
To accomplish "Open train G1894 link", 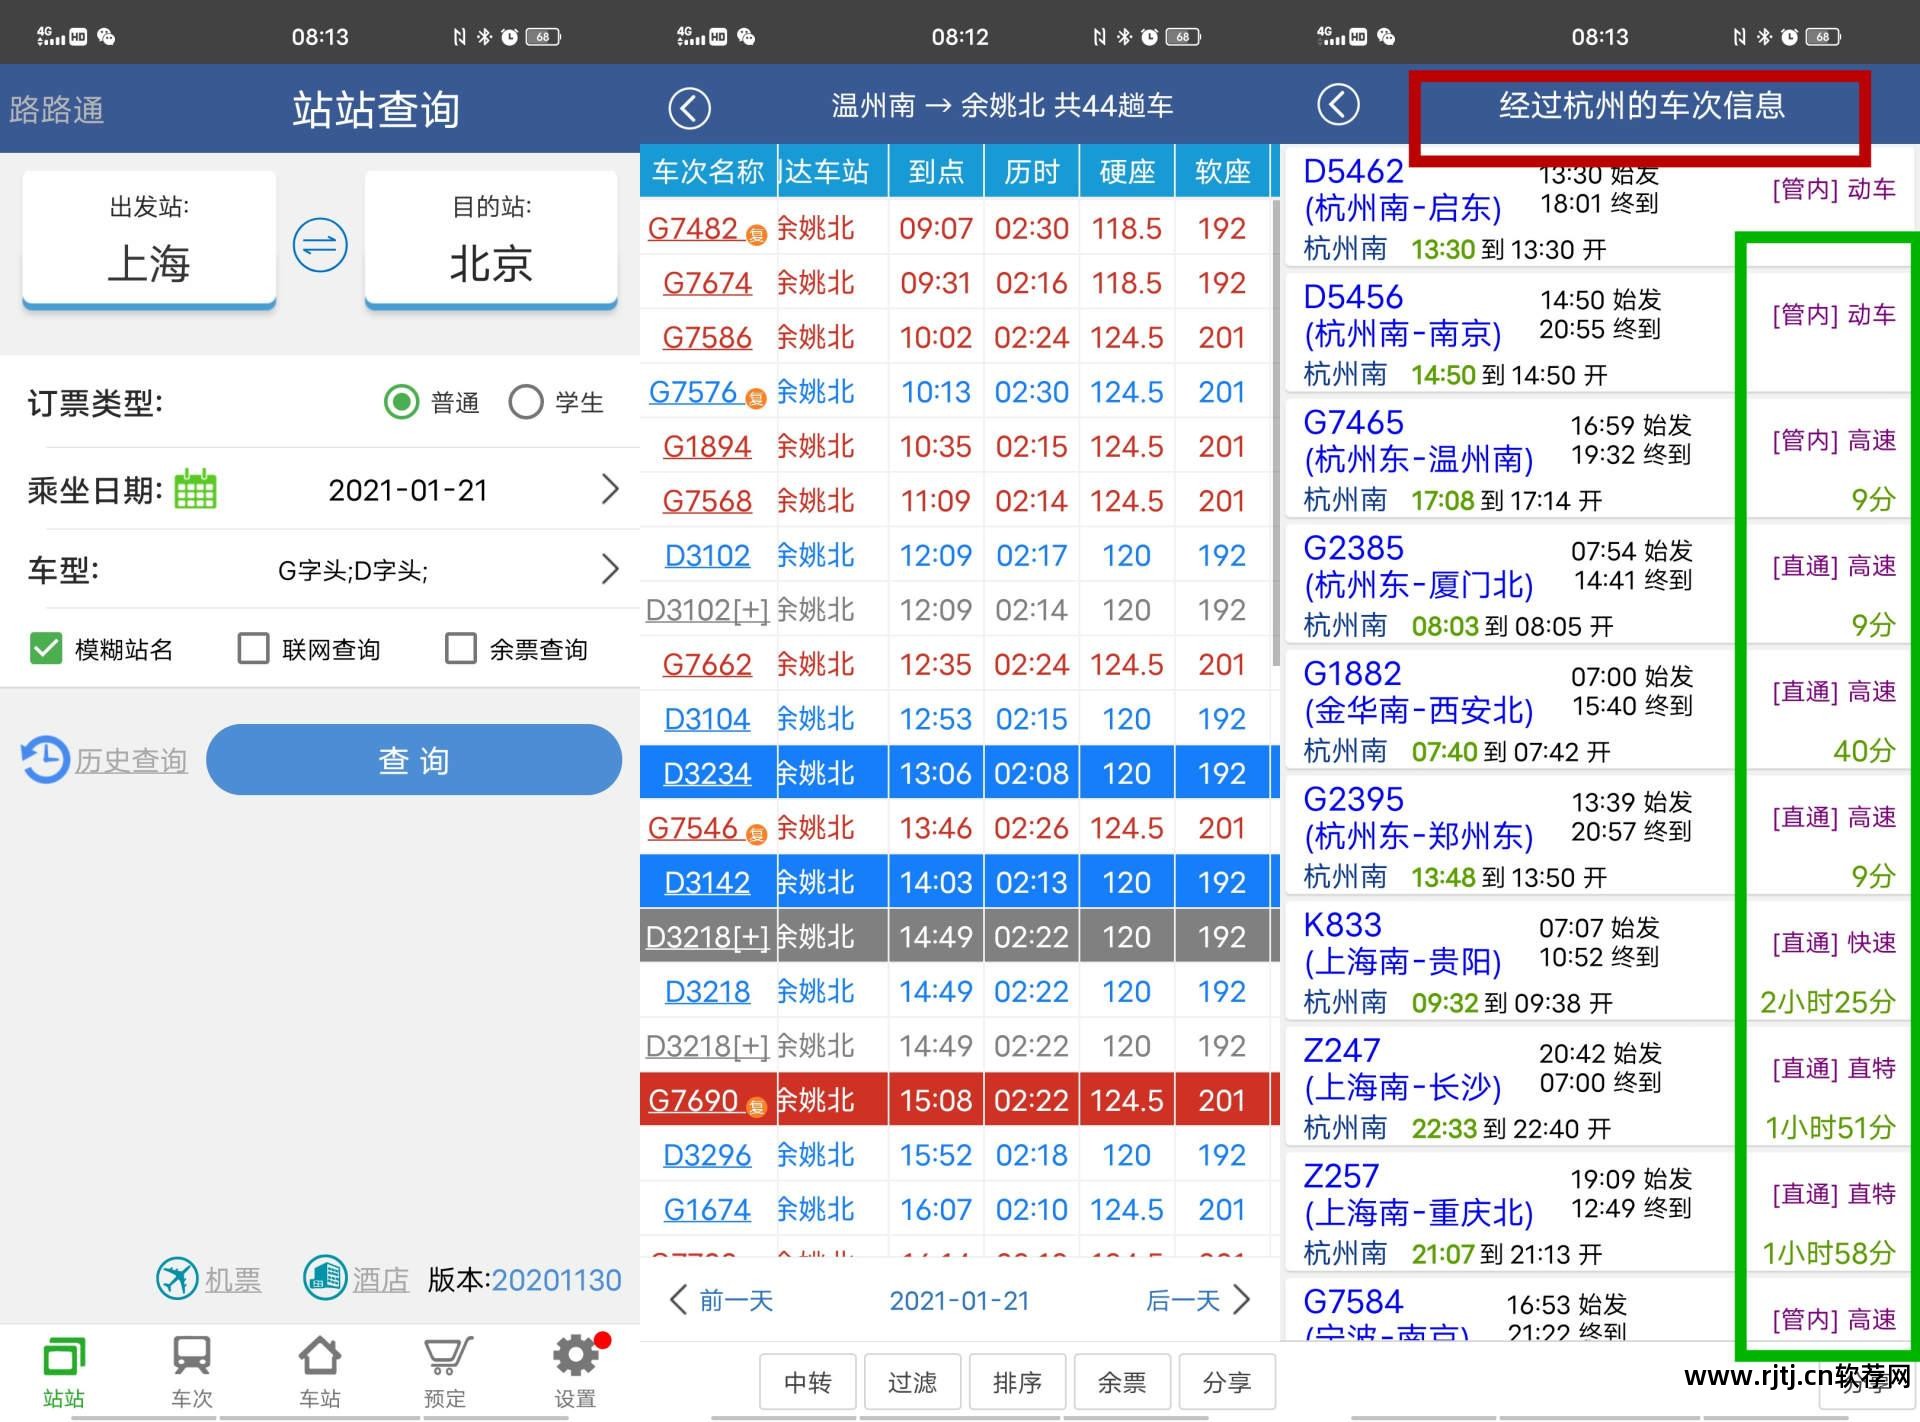I will [707, 446].
